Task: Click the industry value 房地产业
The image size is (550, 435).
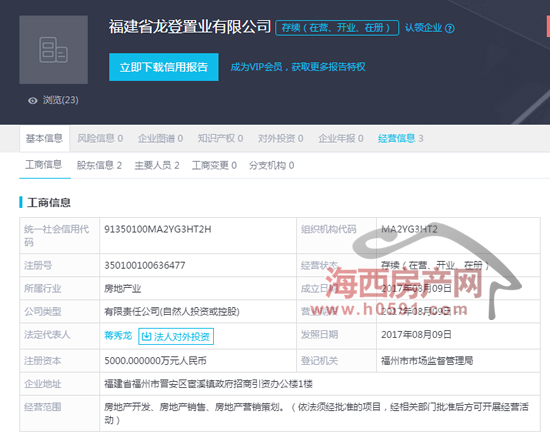Action: (x=123, y=289)
